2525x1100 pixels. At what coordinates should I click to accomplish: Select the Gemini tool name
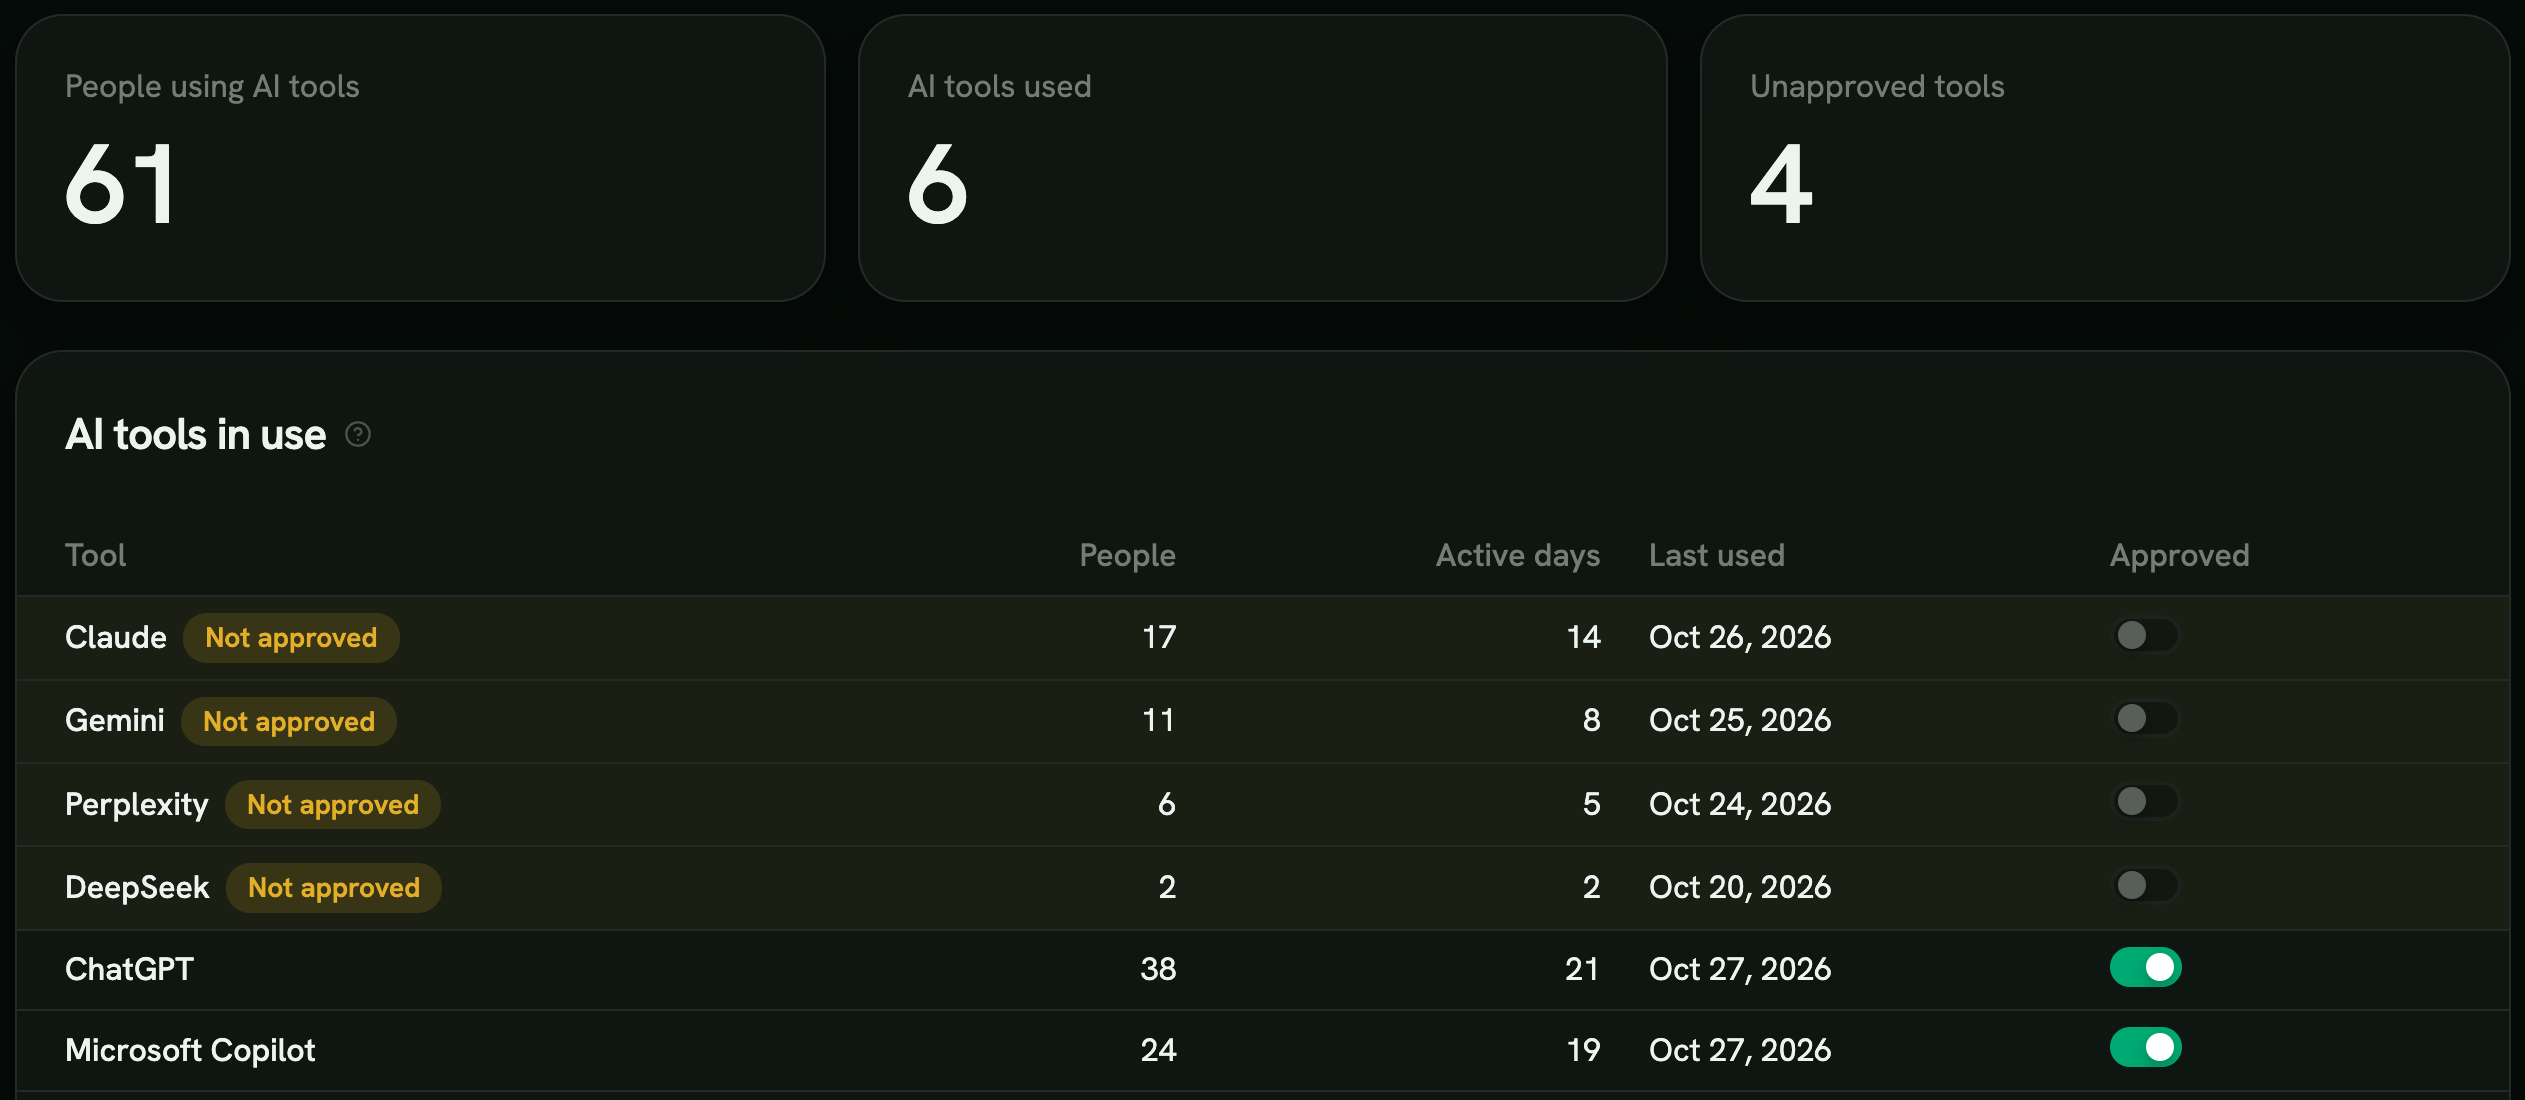click(115, 720)
